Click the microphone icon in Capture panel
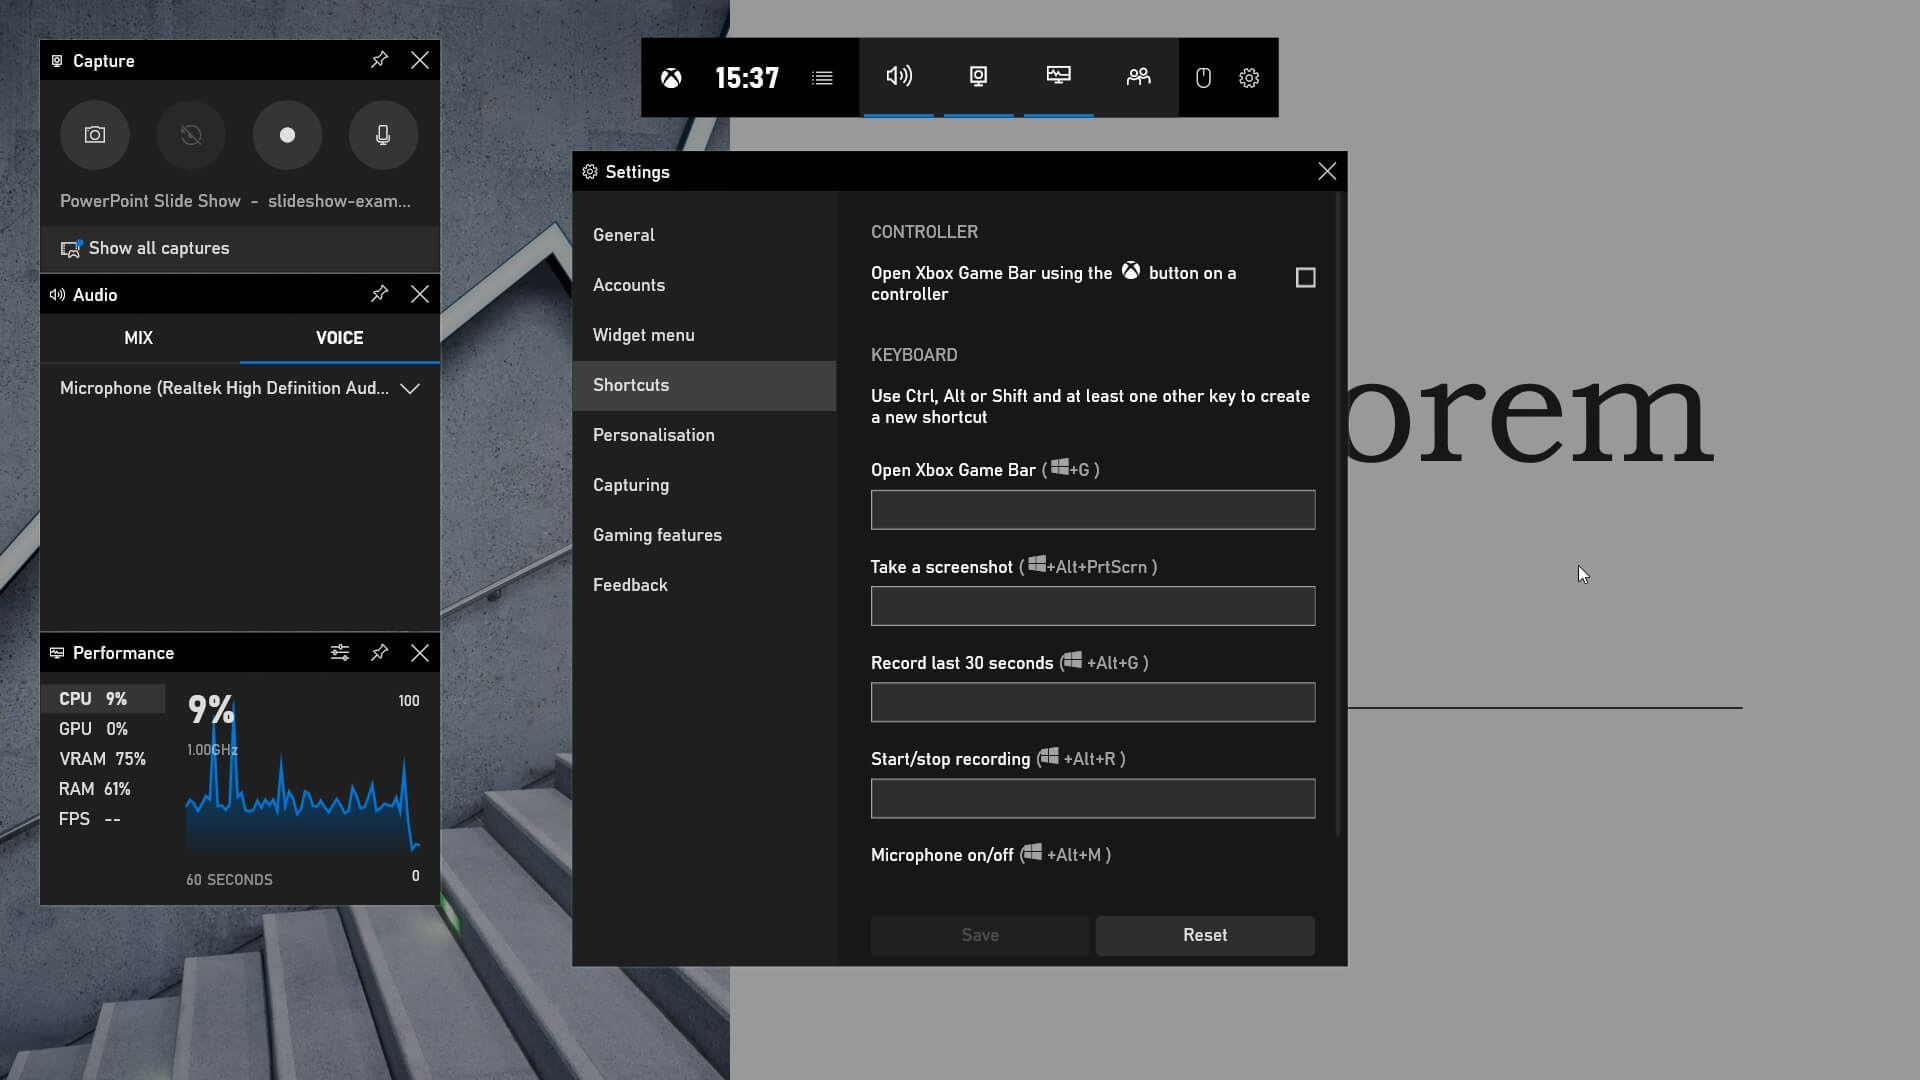The image size is (1920, 1080). pos(382,135)
